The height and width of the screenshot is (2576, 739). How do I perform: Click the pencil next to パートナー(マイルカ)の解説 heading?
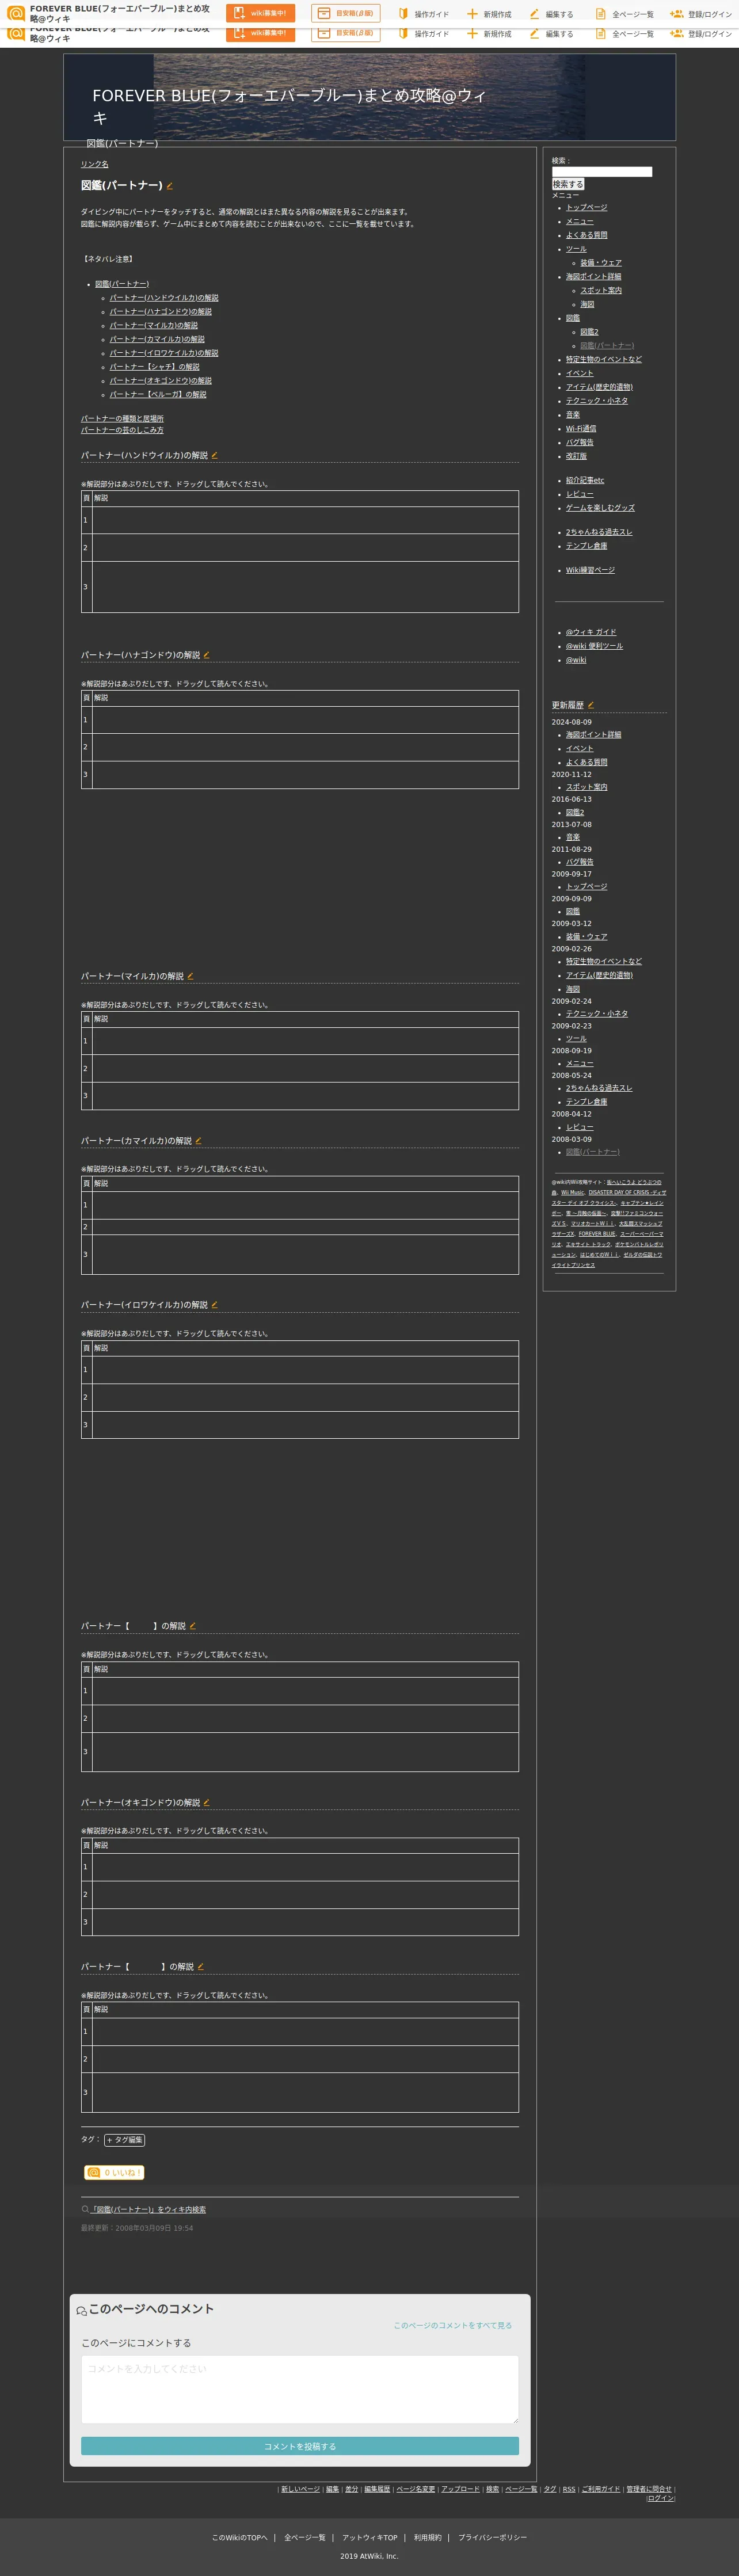tap(190, 976)
